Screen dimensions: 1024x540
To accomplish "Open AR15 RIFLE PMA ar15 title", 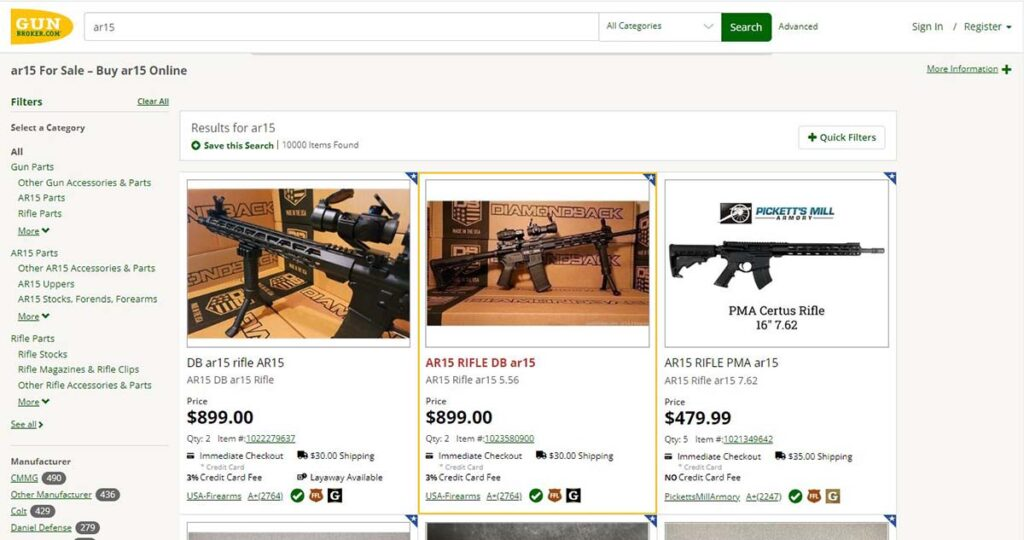I will [721, 363].
